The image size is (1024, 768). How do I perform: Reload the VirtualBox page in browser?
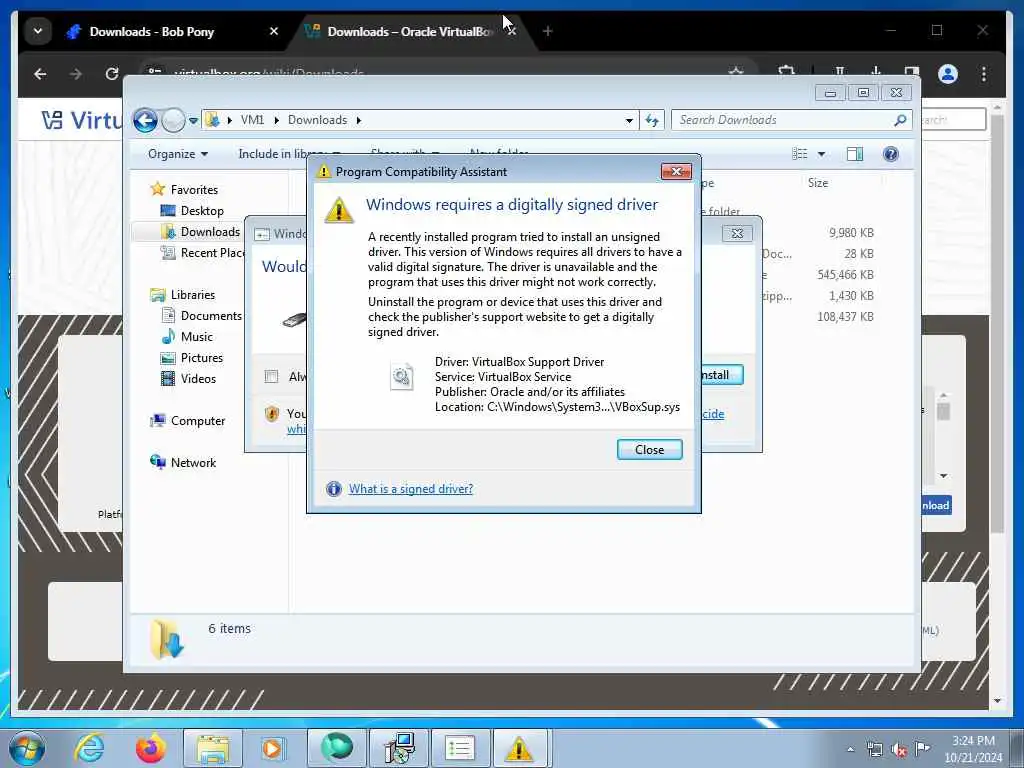[112, 74]
